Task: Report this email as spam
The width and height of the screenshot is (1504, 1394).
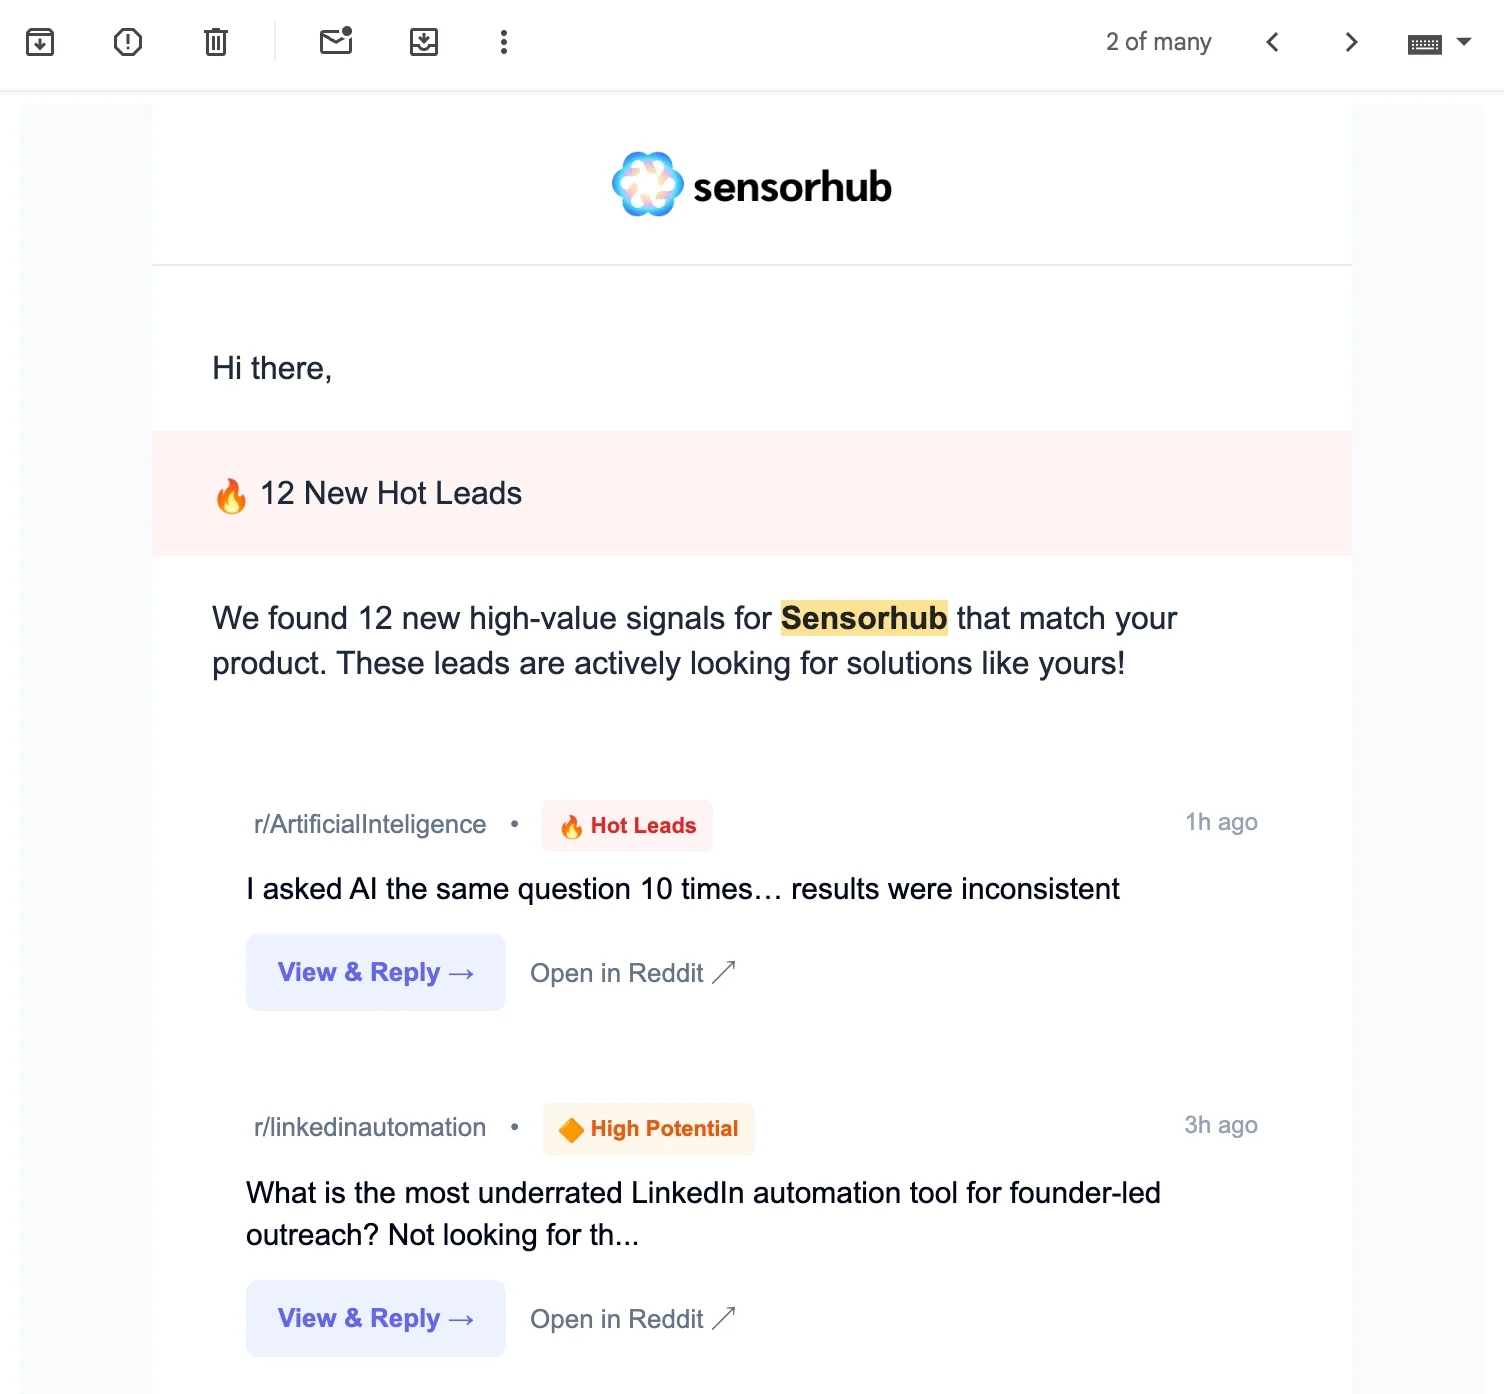Action: pyautogui.click(x=128, y=42)
